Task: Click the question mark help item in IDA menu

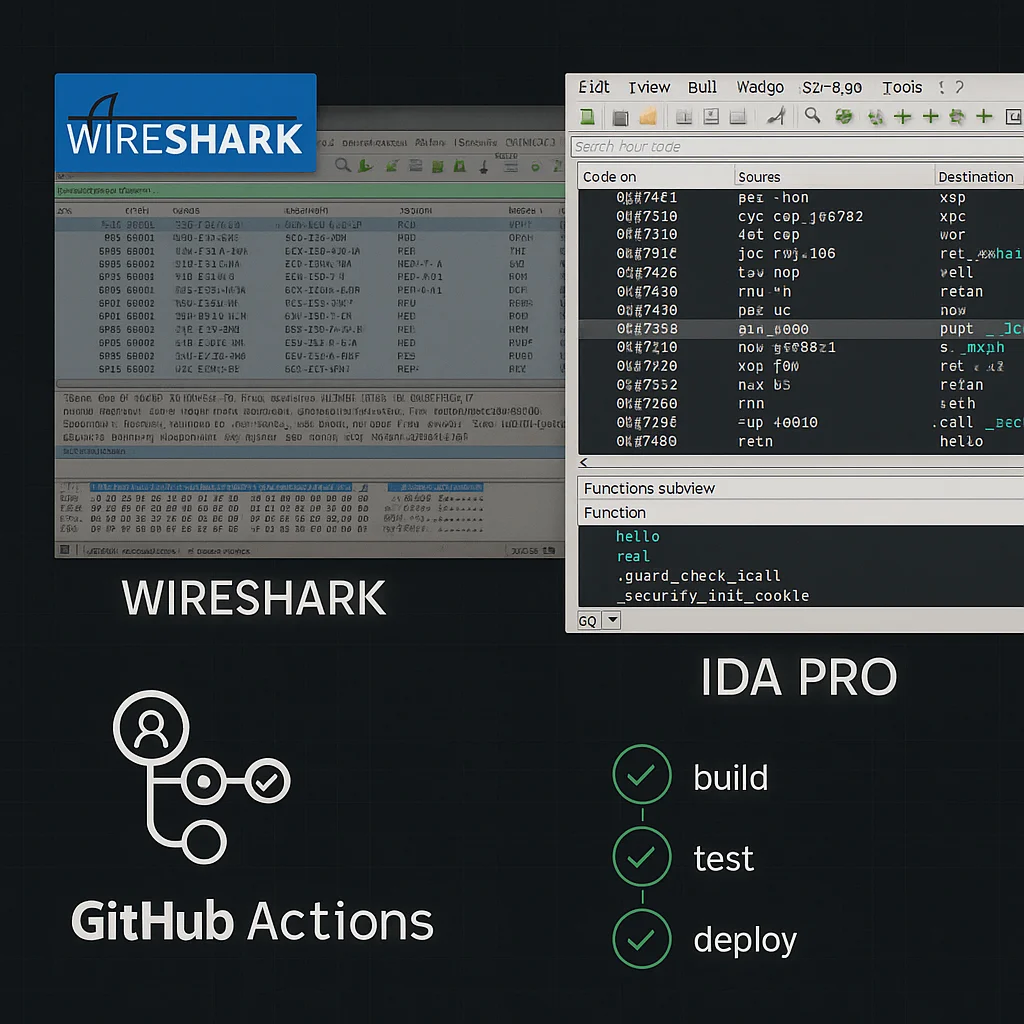Action: pyautogui.click(x=959, y=87)
